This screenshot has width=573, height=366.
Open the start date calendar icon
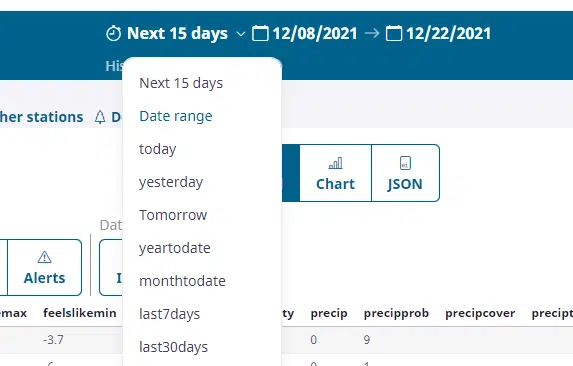tap(260, 33)
